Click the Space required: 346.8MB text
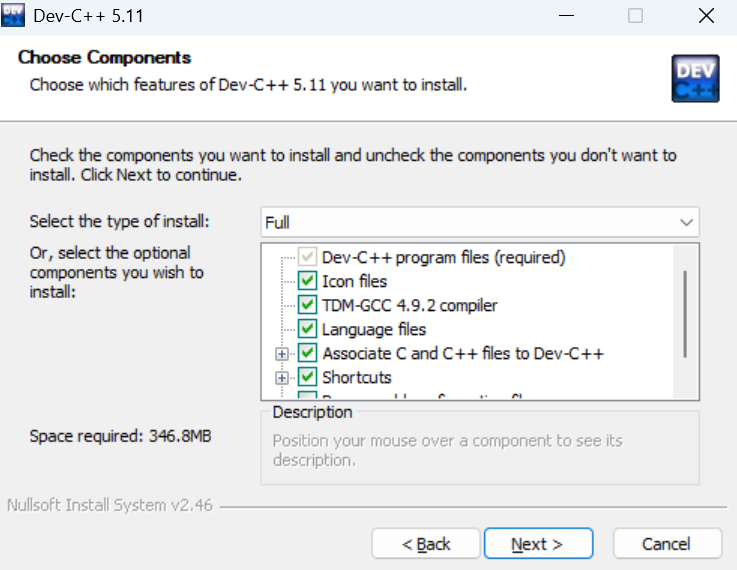Viewport: 737px width, 570px height. point(120,436)
